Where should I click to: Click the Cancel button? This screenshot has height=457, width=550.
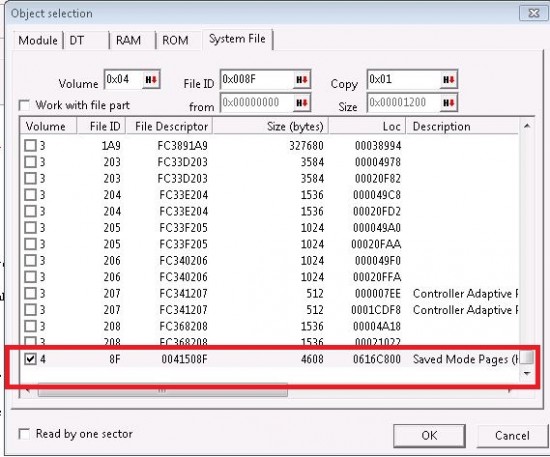pyautogui.click(x=512, y=436)
